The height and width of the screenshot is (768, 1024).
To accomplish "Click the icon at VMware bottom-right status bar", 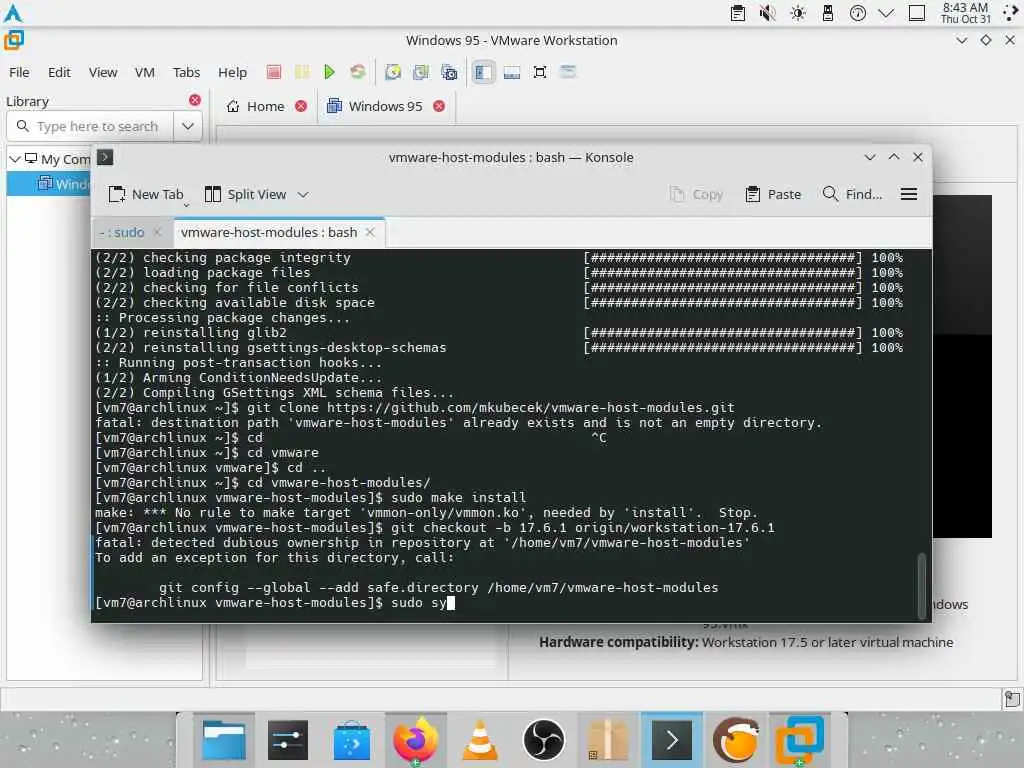I will (x=1012, y=699).
